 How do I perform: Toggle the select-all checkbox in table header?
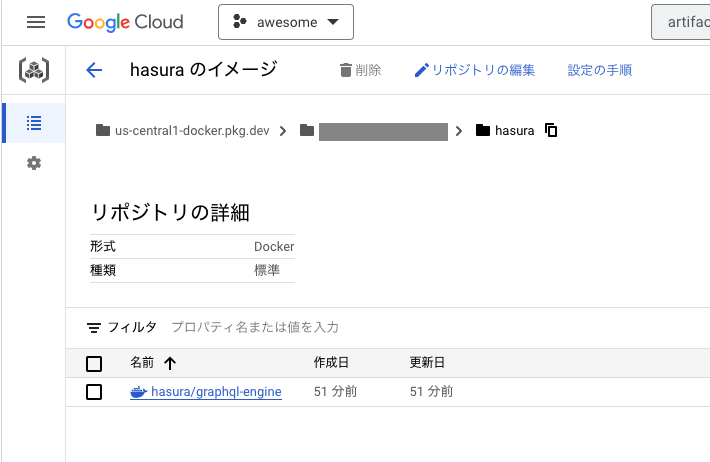coord(94,364)
